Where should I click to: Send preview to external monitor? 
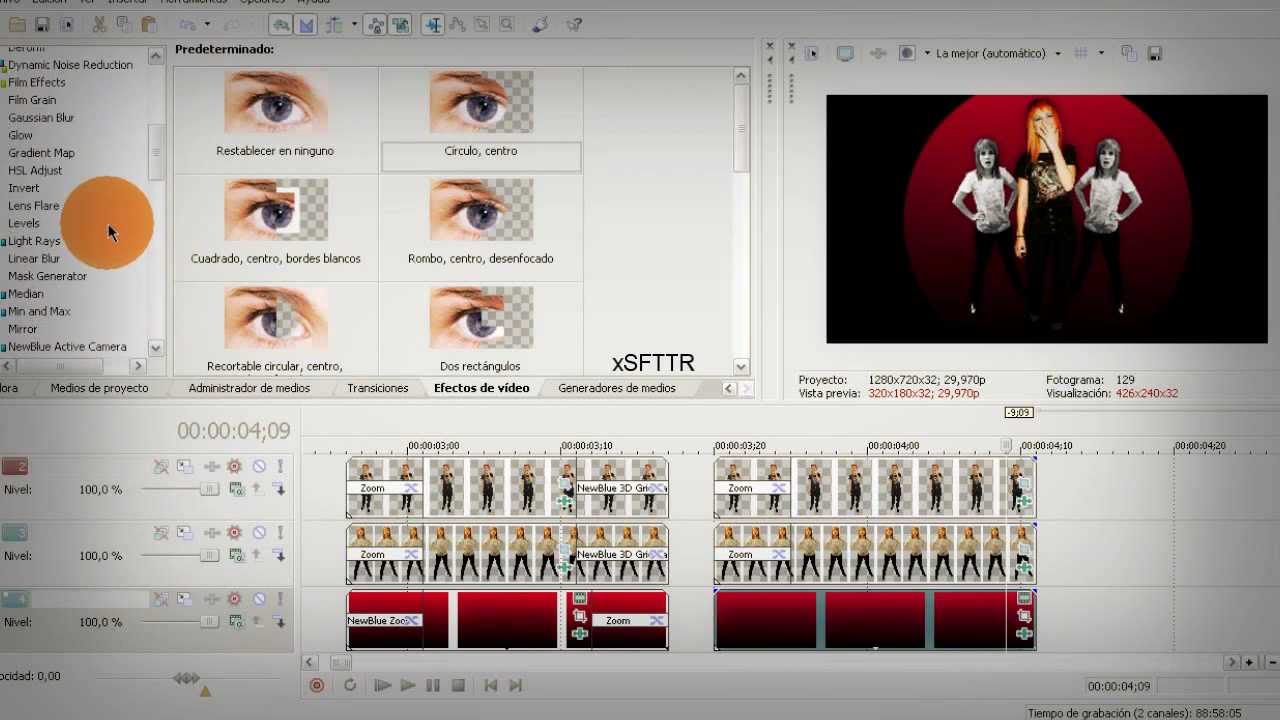tap(845, 53)
